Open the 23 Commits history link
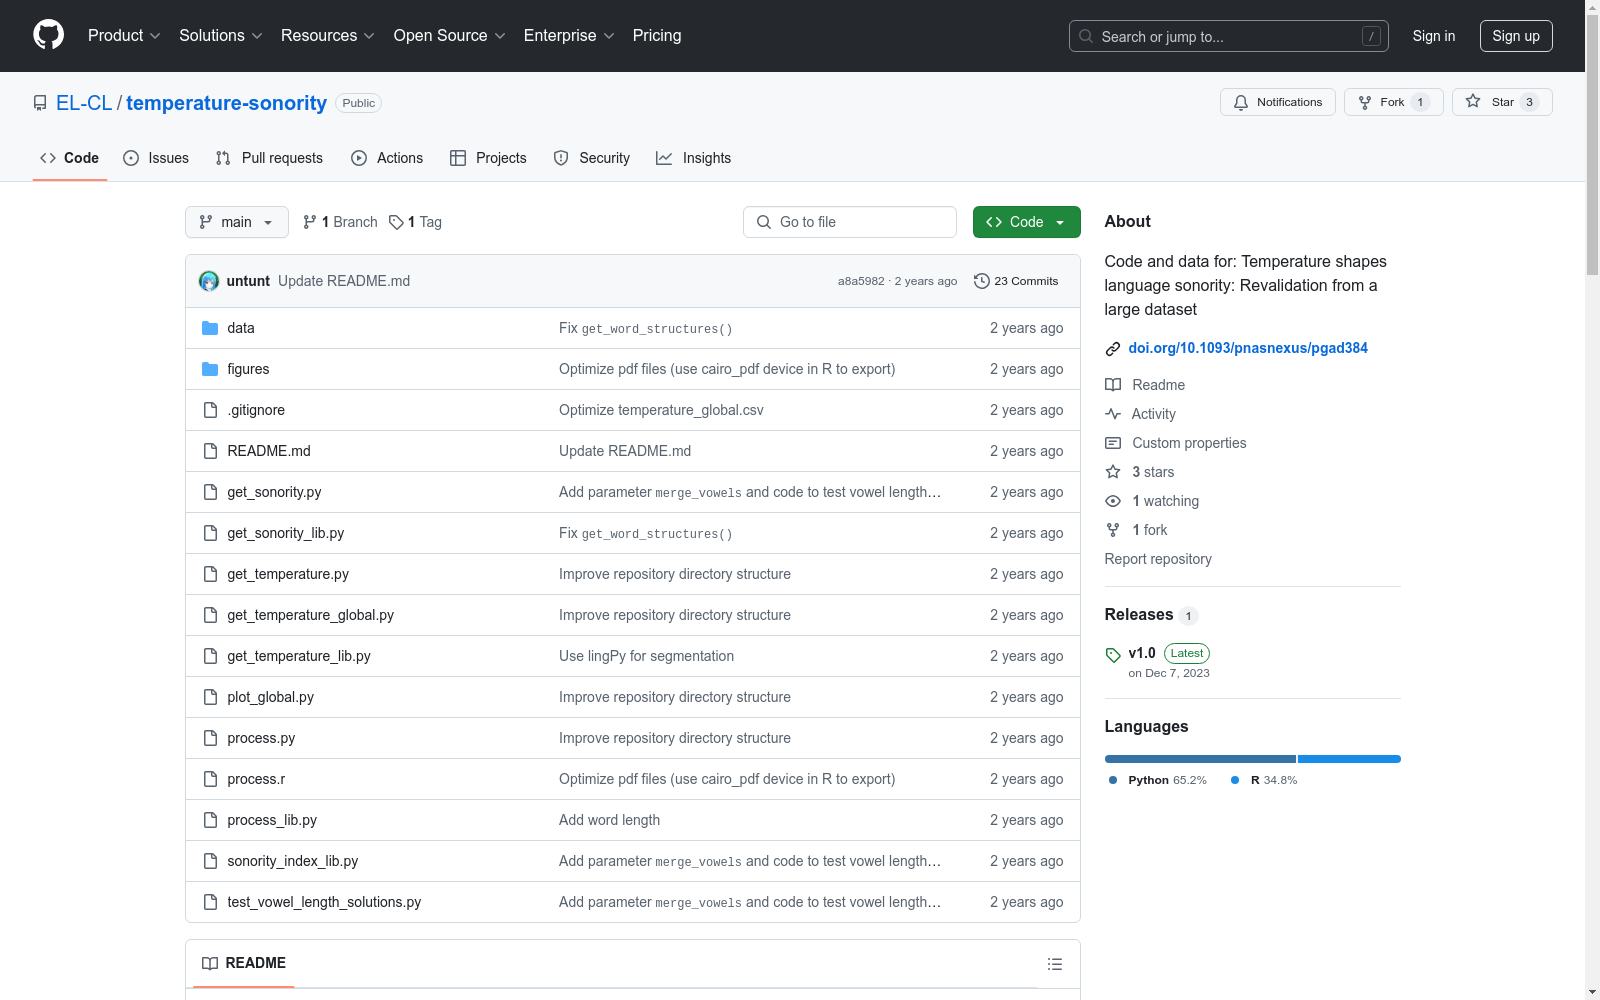Viewport: 1600px width, 1000px height. (1016, 281)
